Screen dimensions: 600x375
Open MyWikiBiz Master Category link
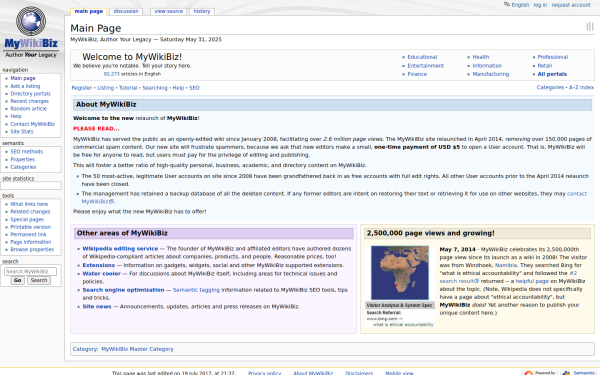[137, 349]
